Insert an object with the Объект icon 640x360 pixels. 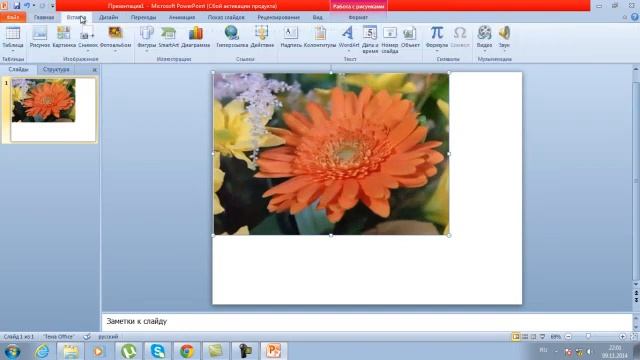pos(410,37)
